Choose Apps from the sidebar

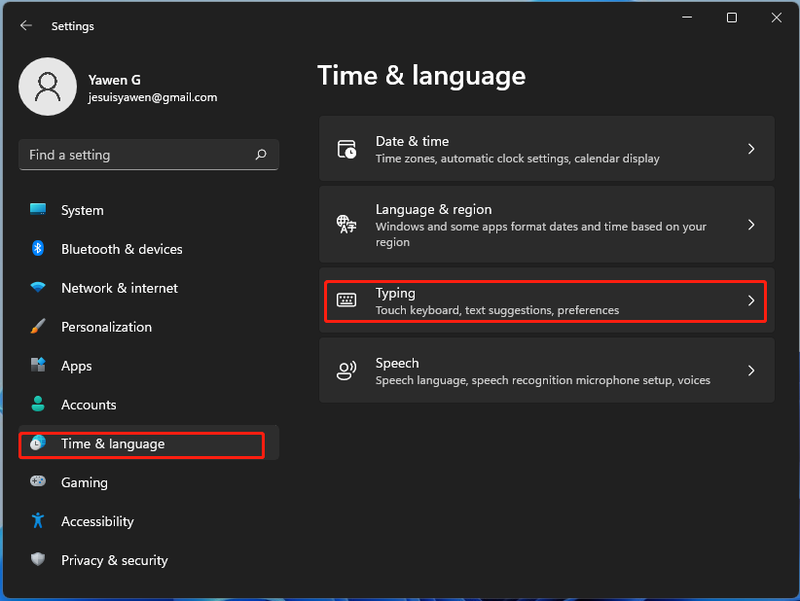pyautogui.click(x=148, y=366)
